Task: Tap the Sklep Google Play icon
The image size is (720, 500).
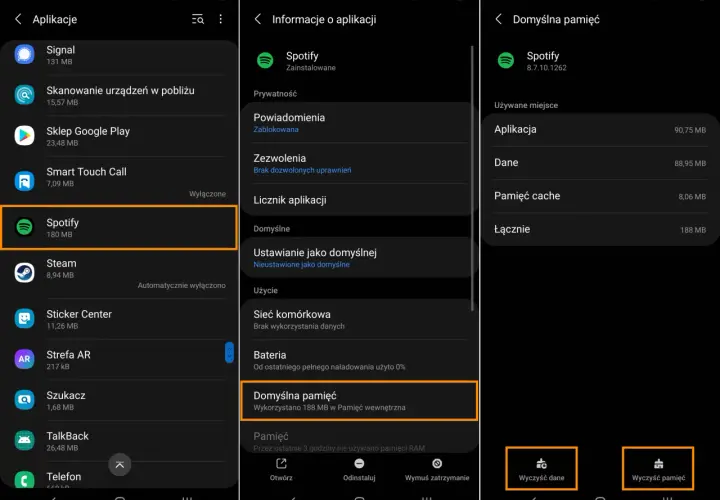Action: pyautogui.click(x=24, y=136)
